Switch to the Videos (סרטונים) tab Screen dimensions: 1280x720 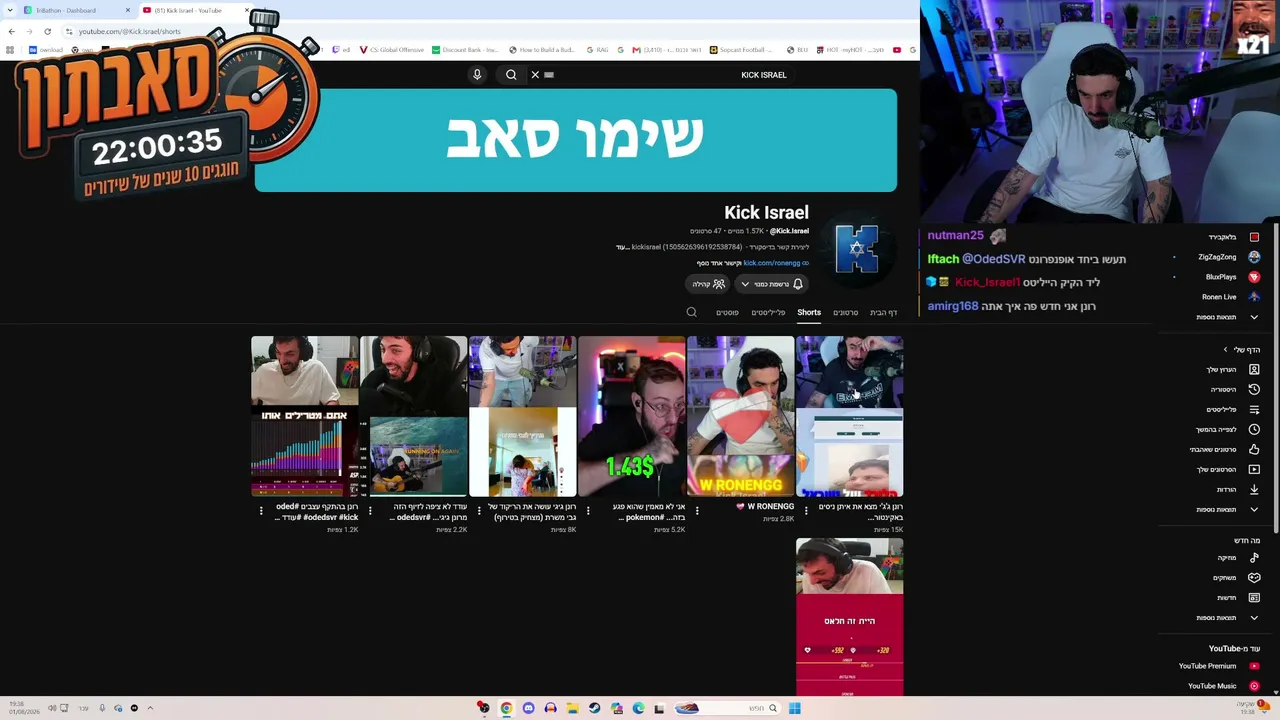pyautogui.click(x=846, y=312)
